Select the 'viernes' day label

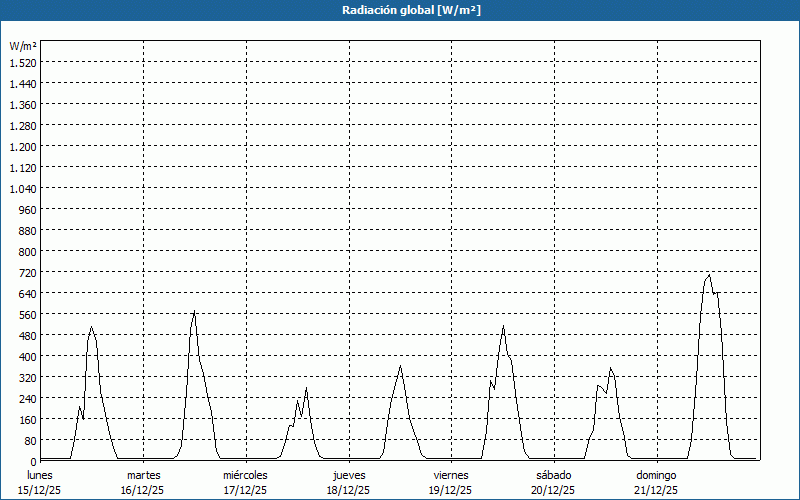point(451,475)
